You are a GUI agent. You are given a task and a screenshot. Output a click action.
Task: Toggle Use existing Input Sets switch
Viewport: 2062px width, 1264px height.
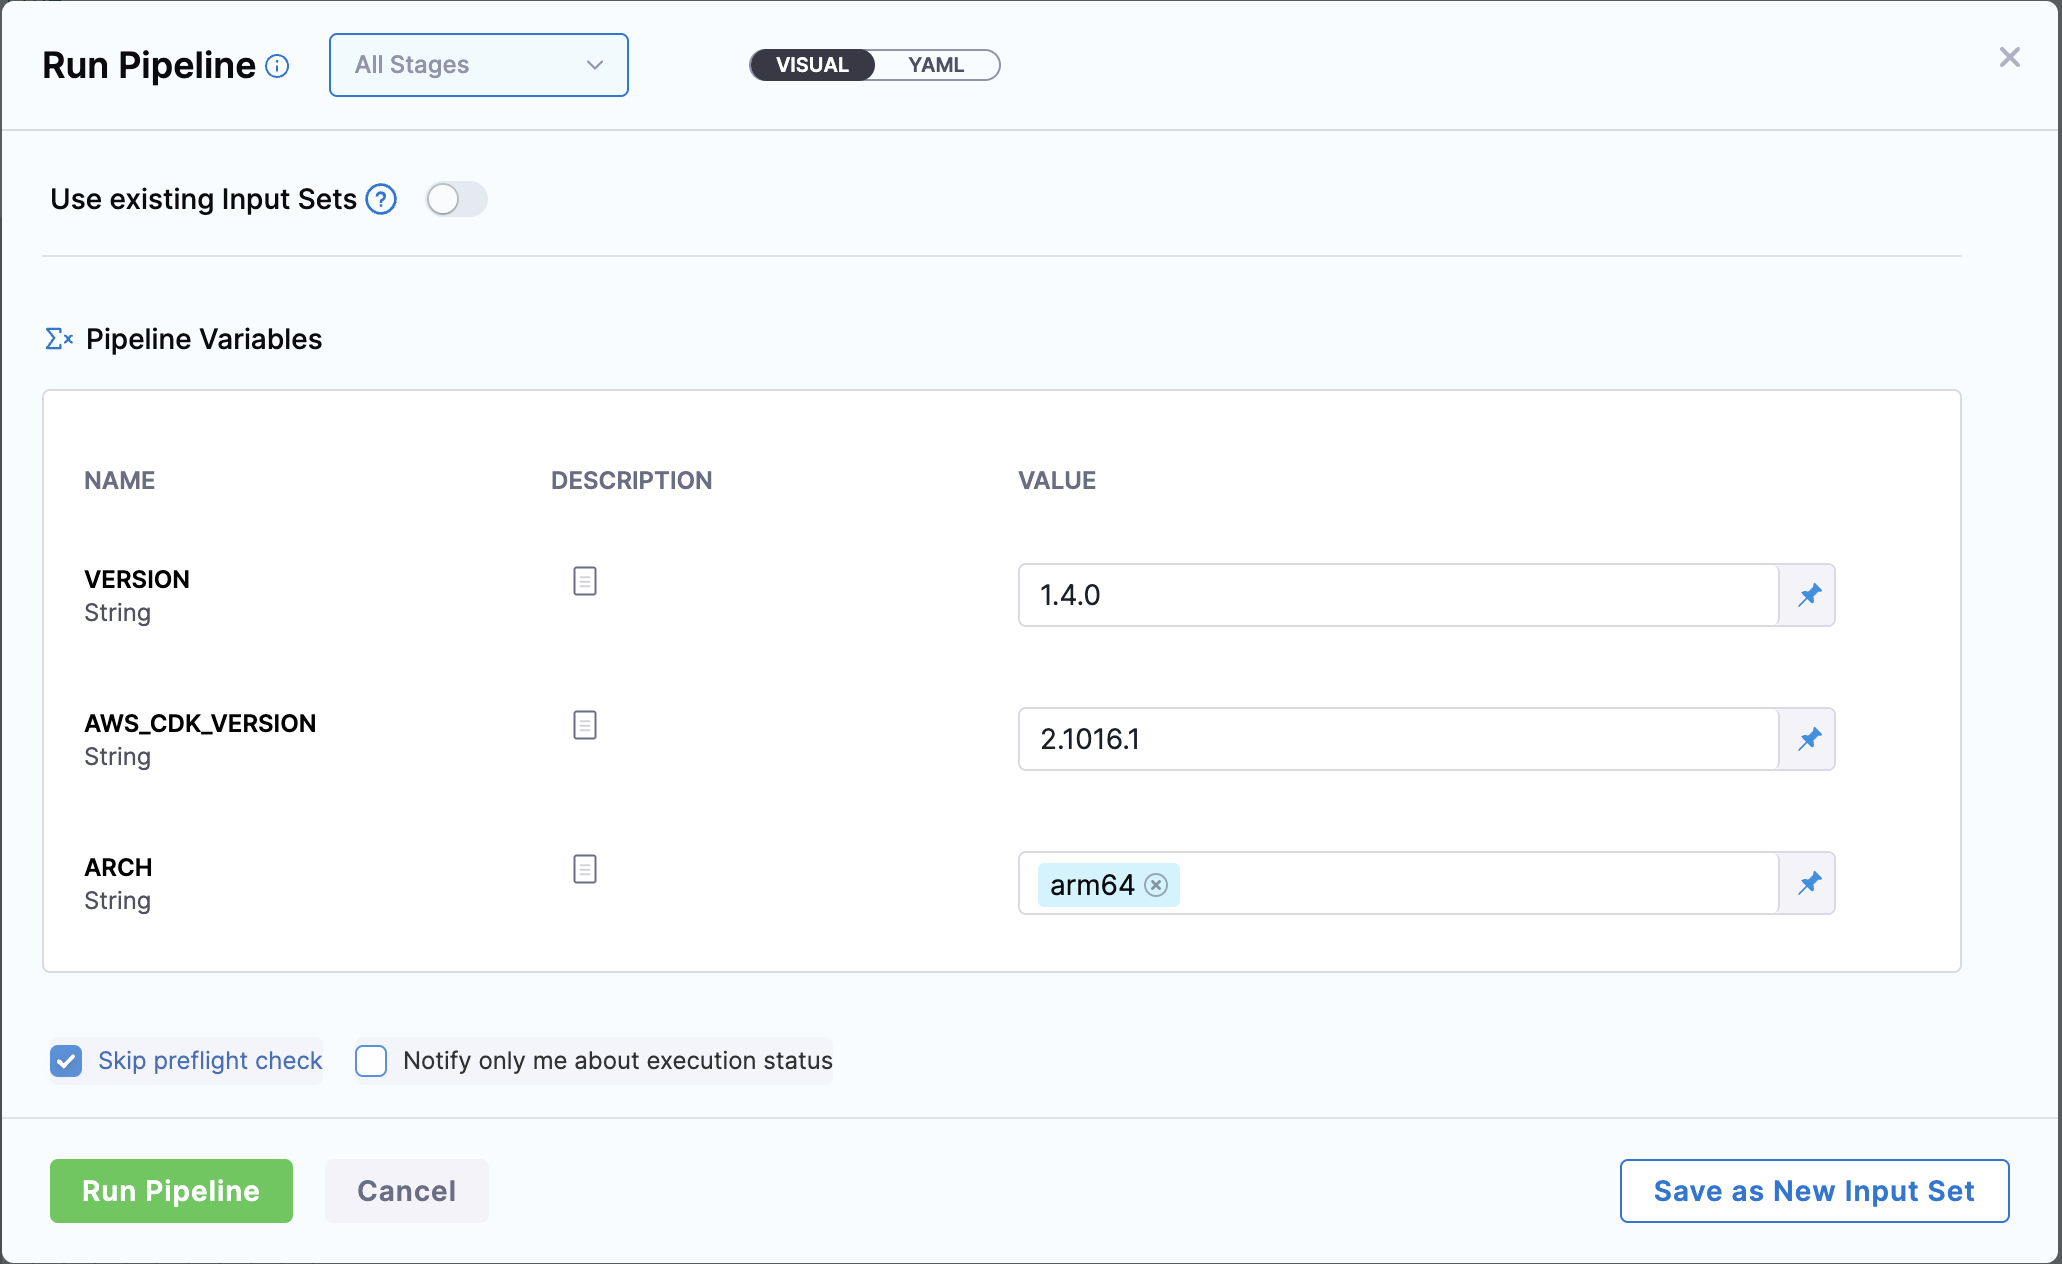click(456, 199)
